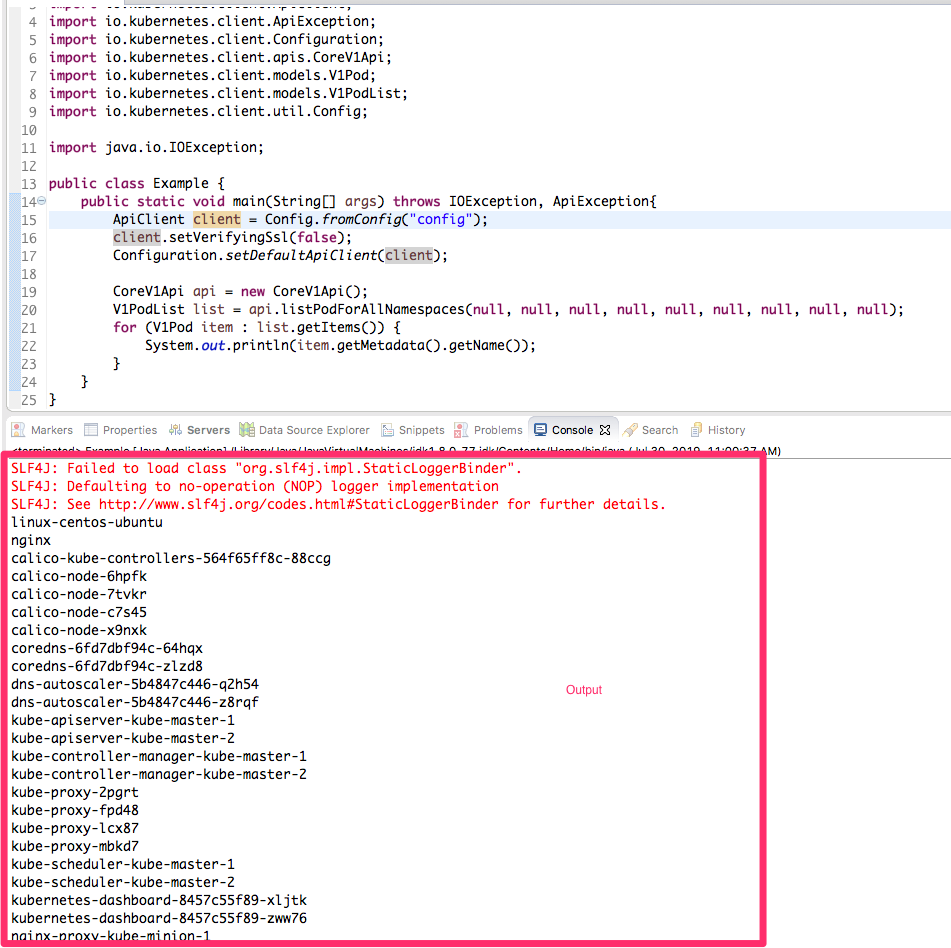Click the History view icon
This screenshot has width=951, height=948.
pos(697,429)
